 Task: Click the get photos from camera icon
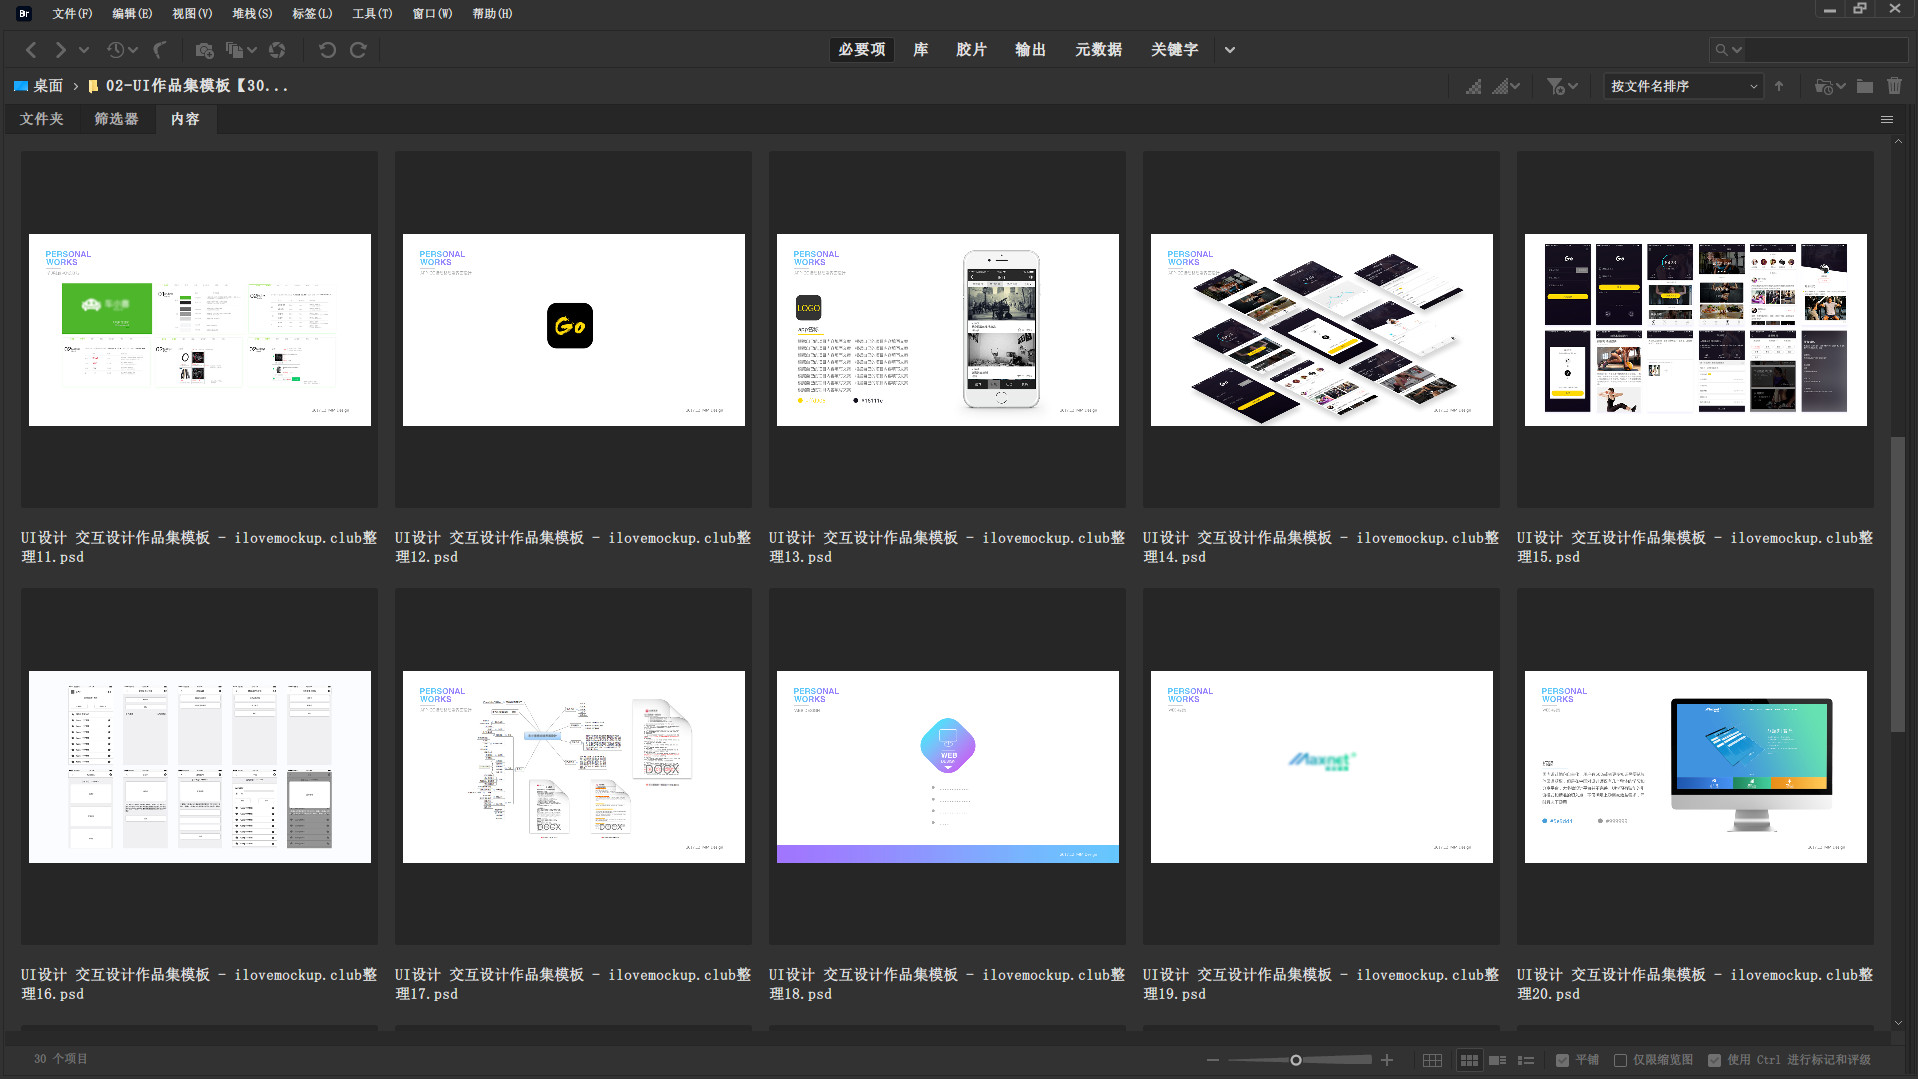coord(204,50)
